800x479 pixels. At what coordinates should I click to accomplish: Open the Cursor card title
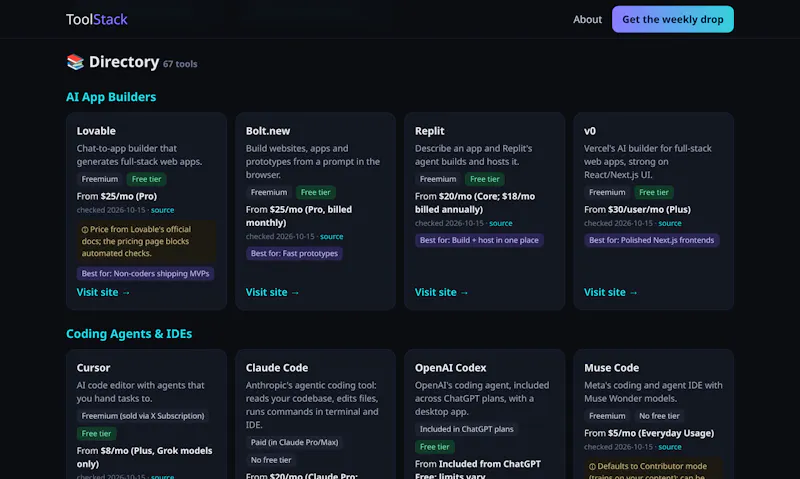(93, 367)
